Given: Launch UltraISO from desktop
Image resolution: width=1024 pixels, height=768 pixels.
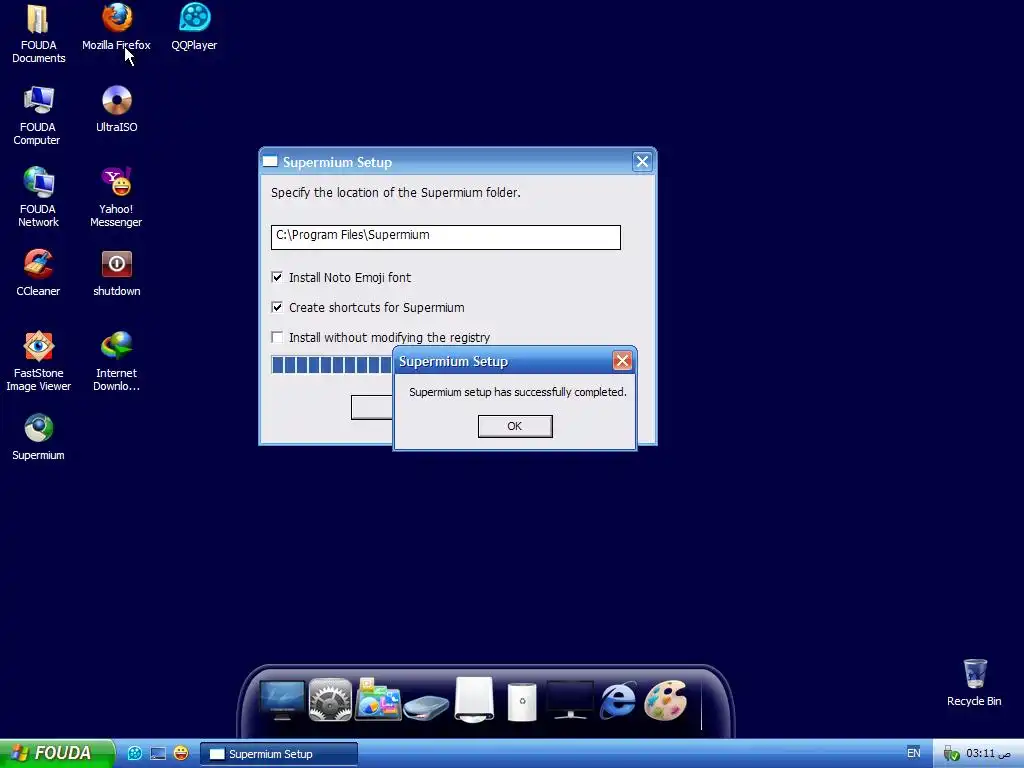Looking at the screenshot, I should 116,109.
